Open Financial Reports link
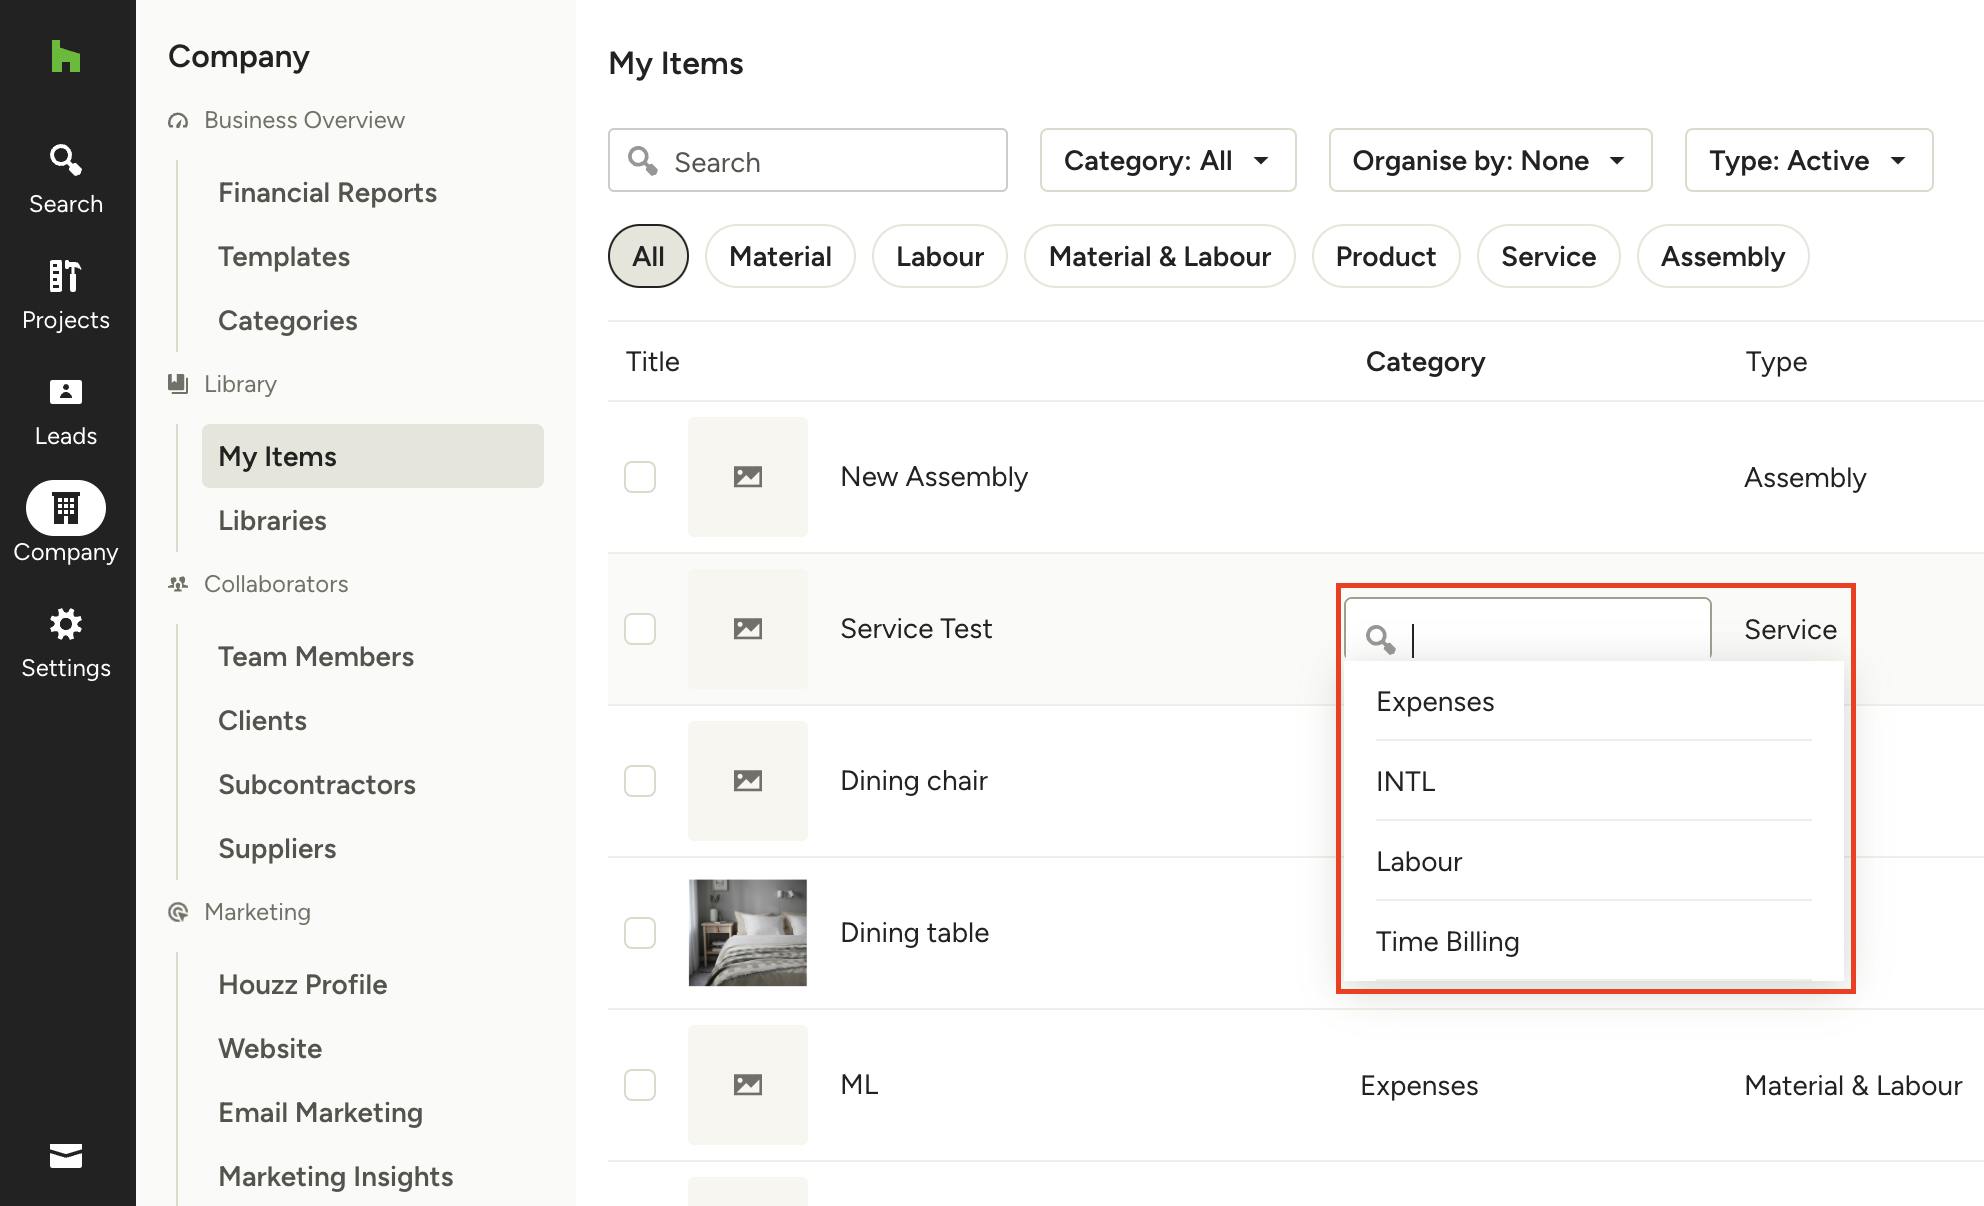The height and width of the screenshot is (1206, 1984). (x=327, y=192)
